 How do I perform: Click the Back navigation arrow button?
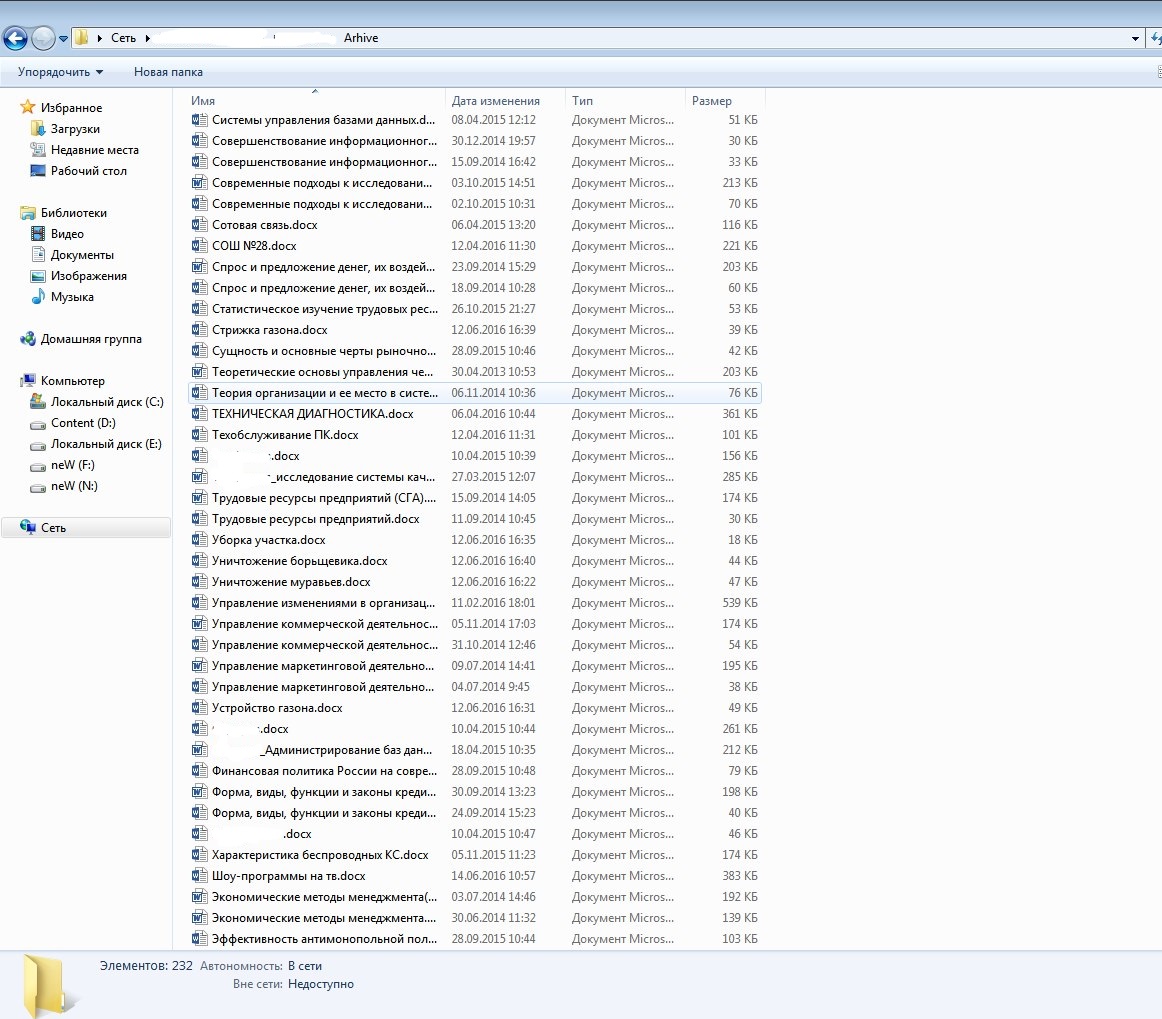(16, 38)
